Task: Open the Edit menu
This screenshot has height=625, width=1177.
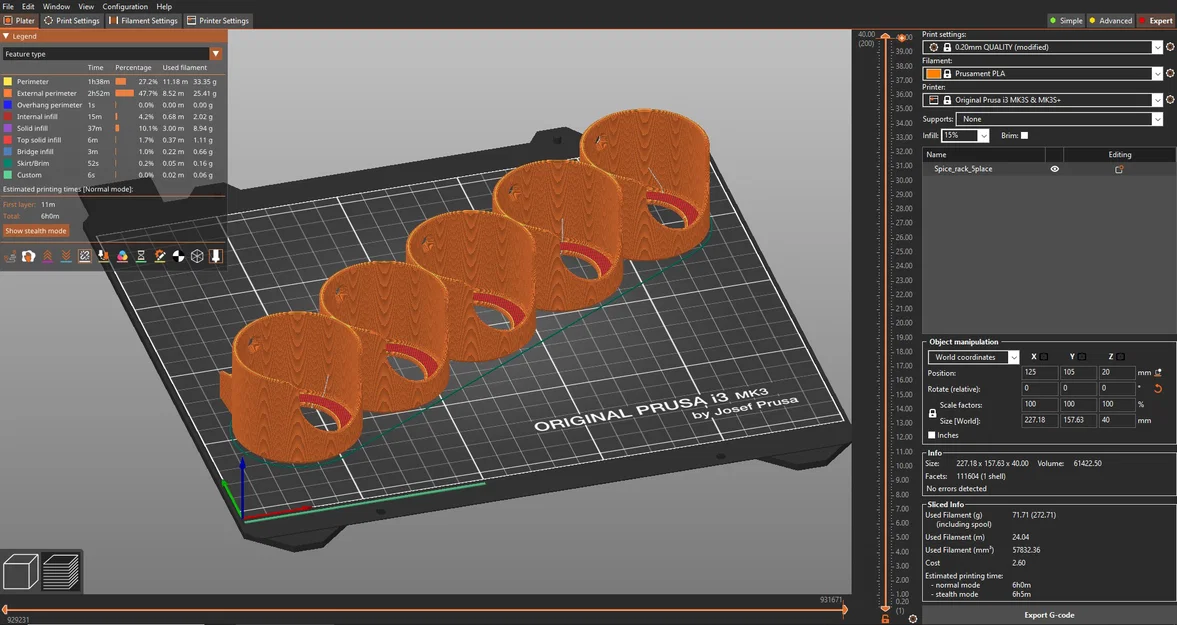Action: pyautogui.click(x=28, y=6)
